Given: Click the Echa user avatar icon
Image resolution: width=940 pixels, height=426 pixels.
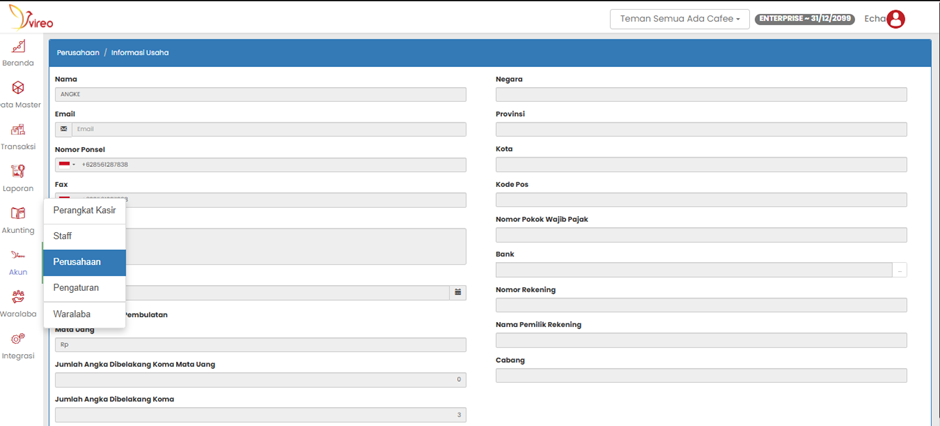Looking at the screenshot, I should click(x=896, y=19).
